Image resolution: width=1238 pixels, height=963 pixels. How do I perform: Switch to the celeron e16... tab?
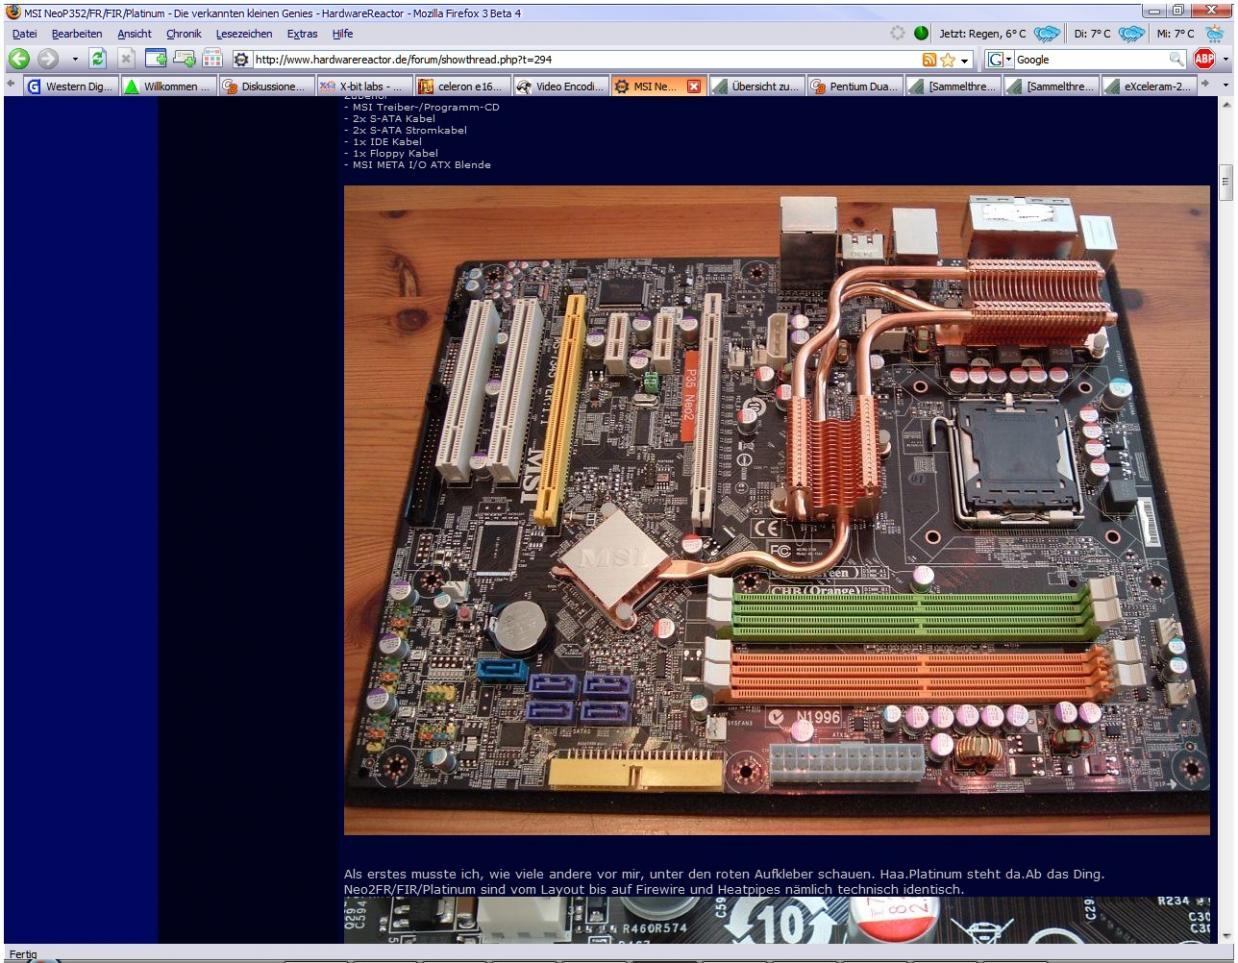[461, 87]
